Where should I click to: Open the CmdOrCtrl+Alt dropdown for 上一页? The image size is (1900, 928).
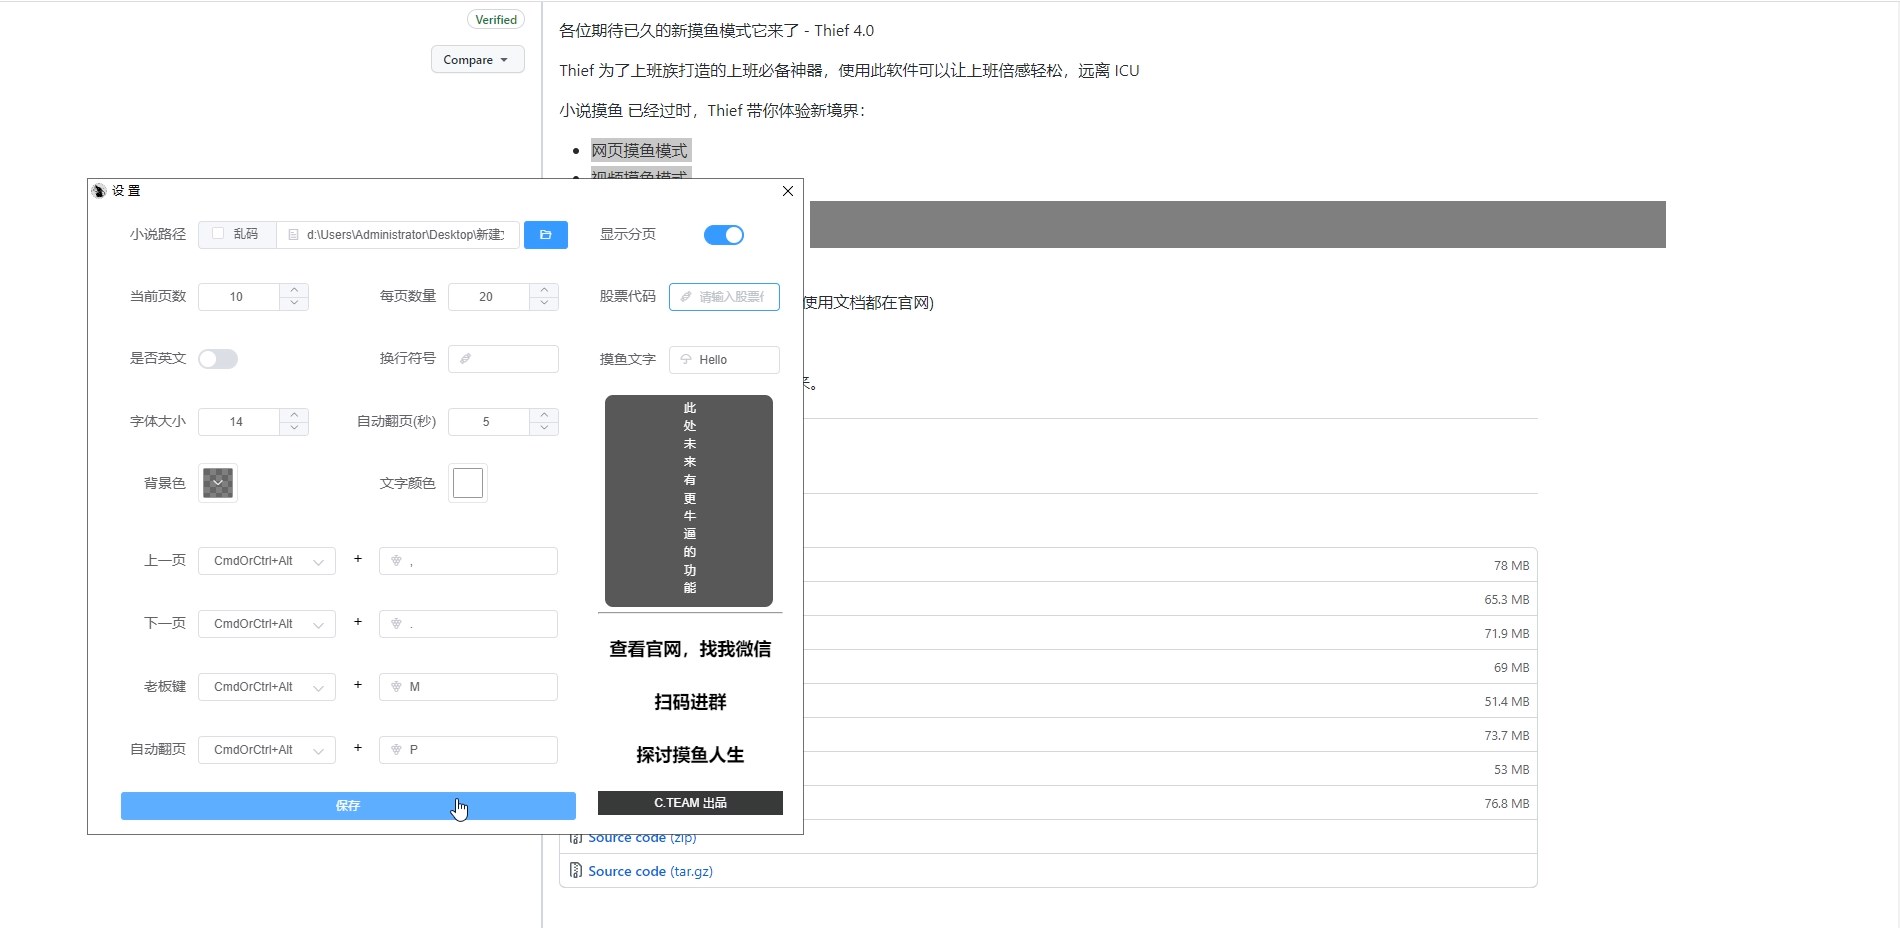266,561
